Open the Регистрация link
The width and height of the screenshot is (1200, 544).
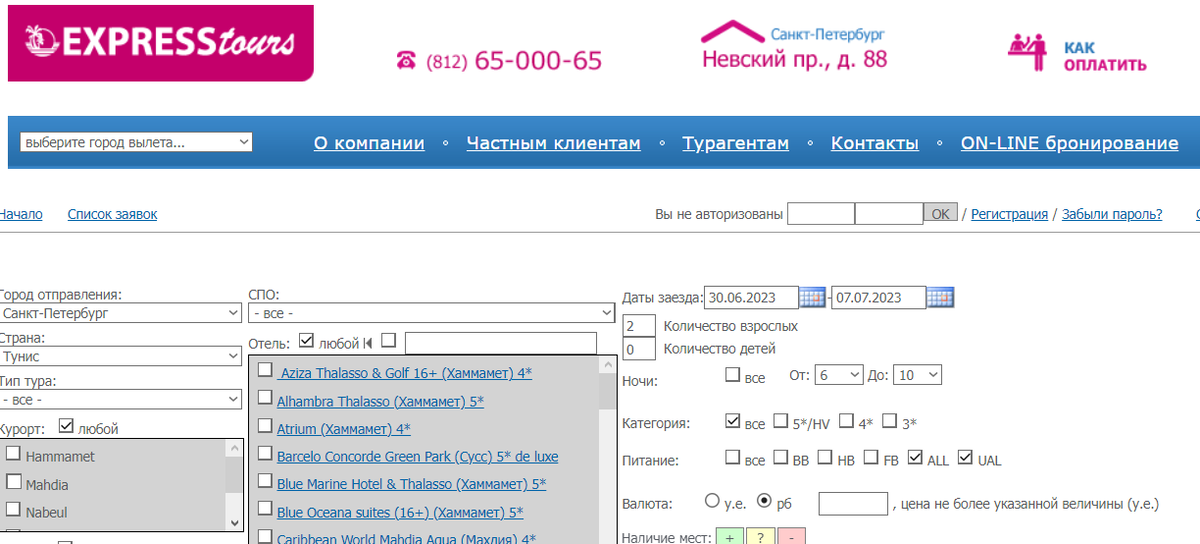pos(1009,214)
